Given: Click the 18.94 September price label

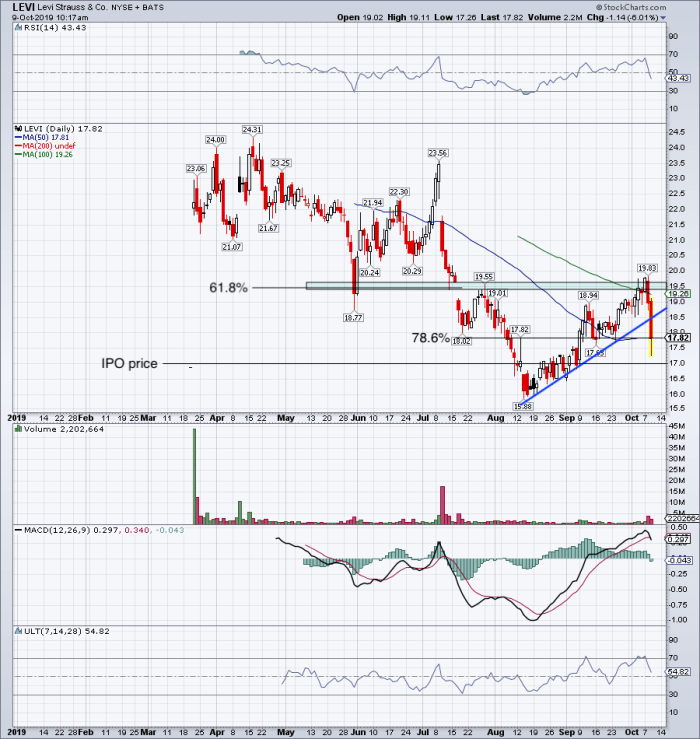Looking at the screenshot, I should tap(589, 295).
